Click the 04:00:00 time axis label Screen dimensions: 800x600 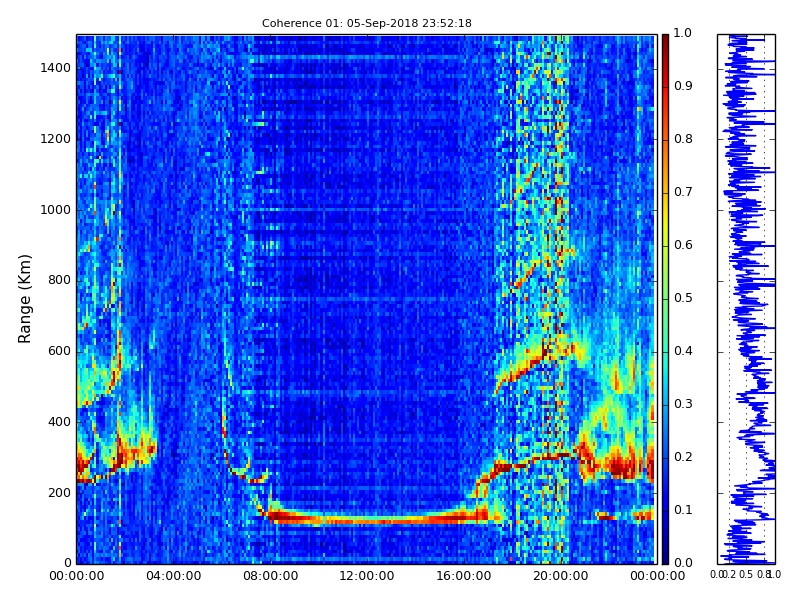pyautogui.click(x=173, y=576)
